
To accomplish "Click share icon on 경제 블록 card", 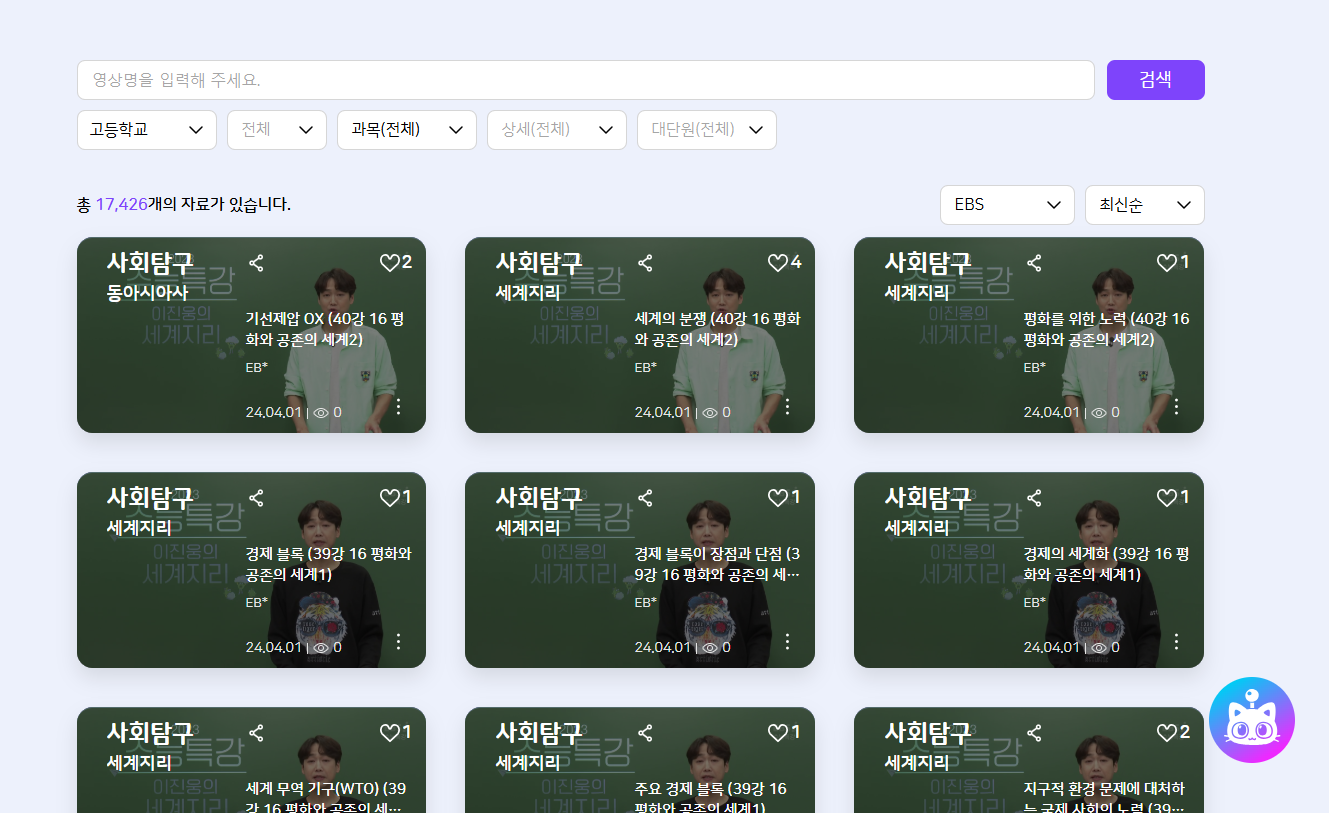I will (256, 498).
